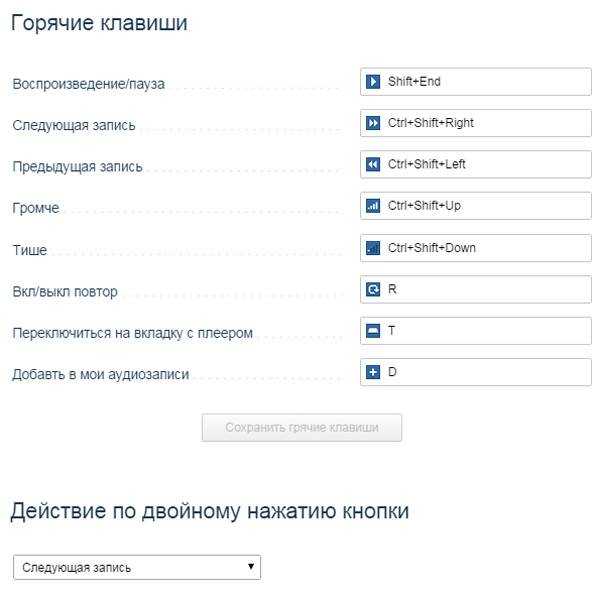The width and height of the screenshot is (600, 594).
Task: Select the Ctrl+Shift+Right hotkey field
Action: tap(476, 123)
